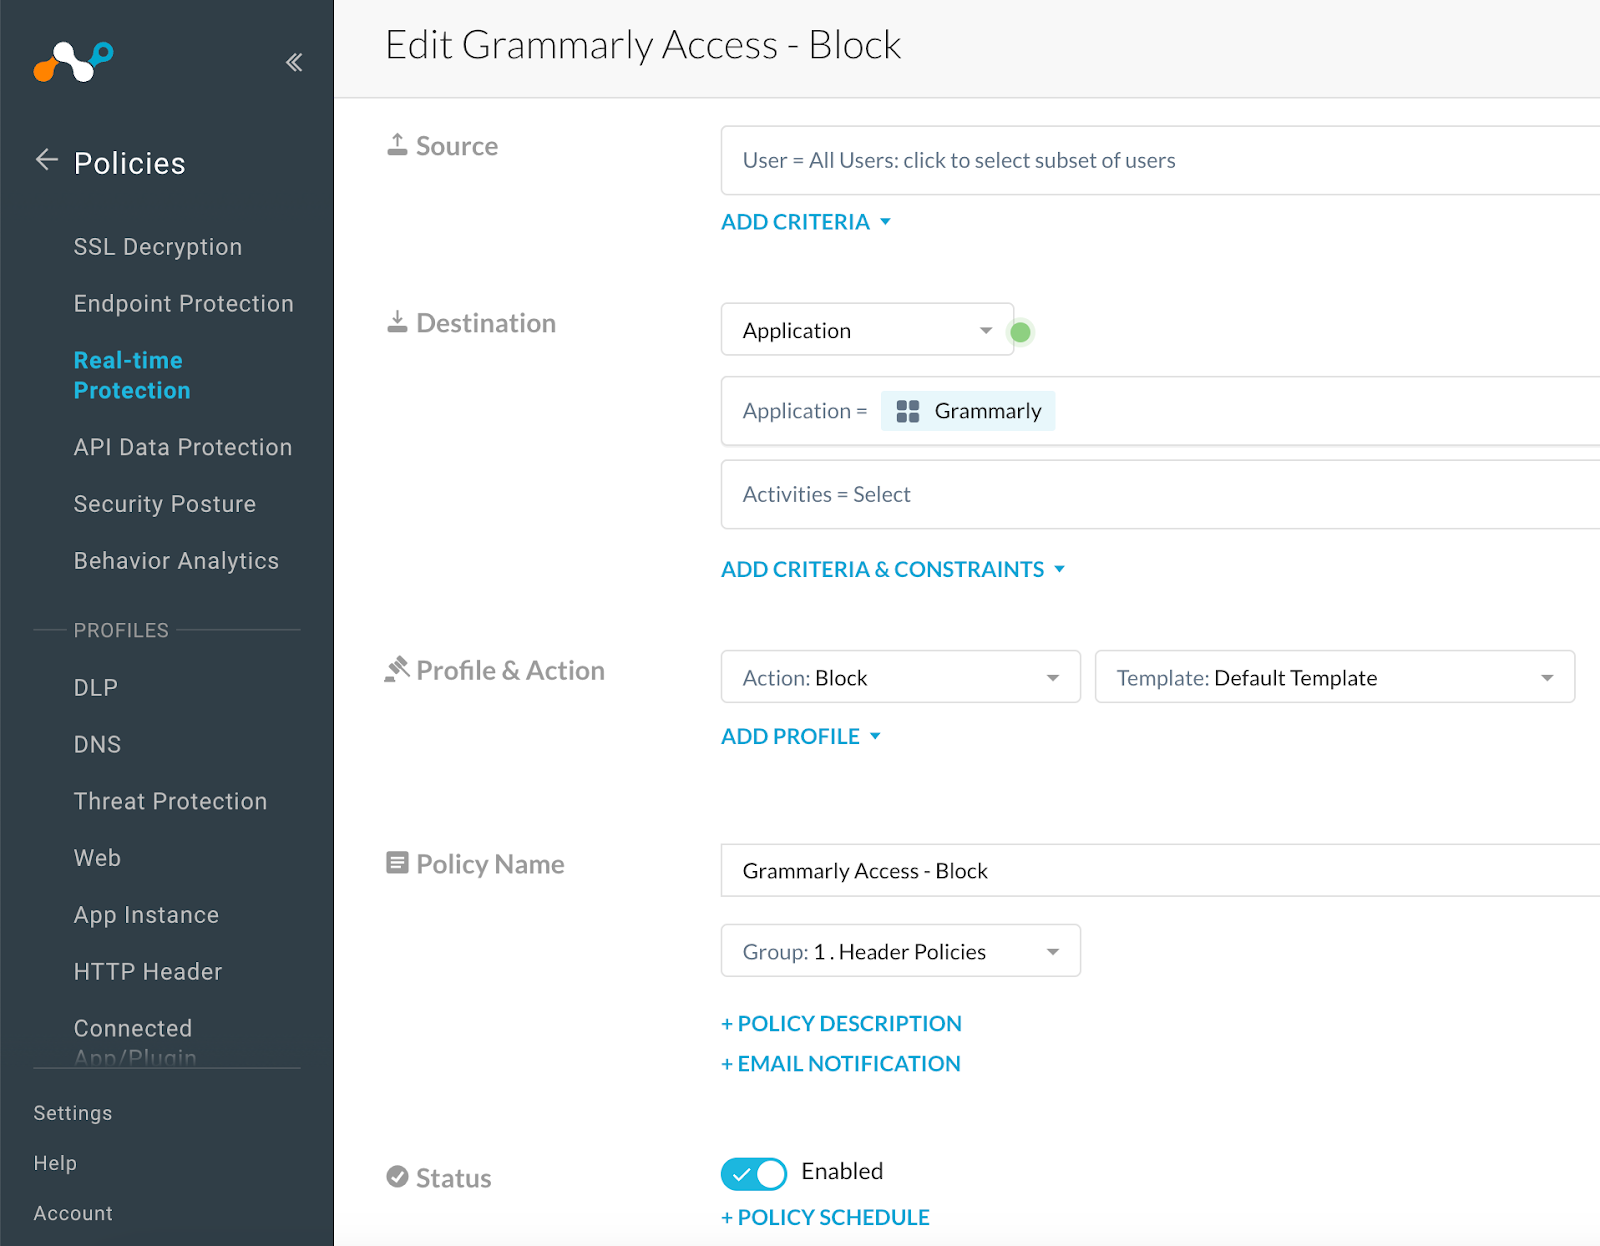
Task: Toggle the Enabled status switch
Action: point(754,1174)
